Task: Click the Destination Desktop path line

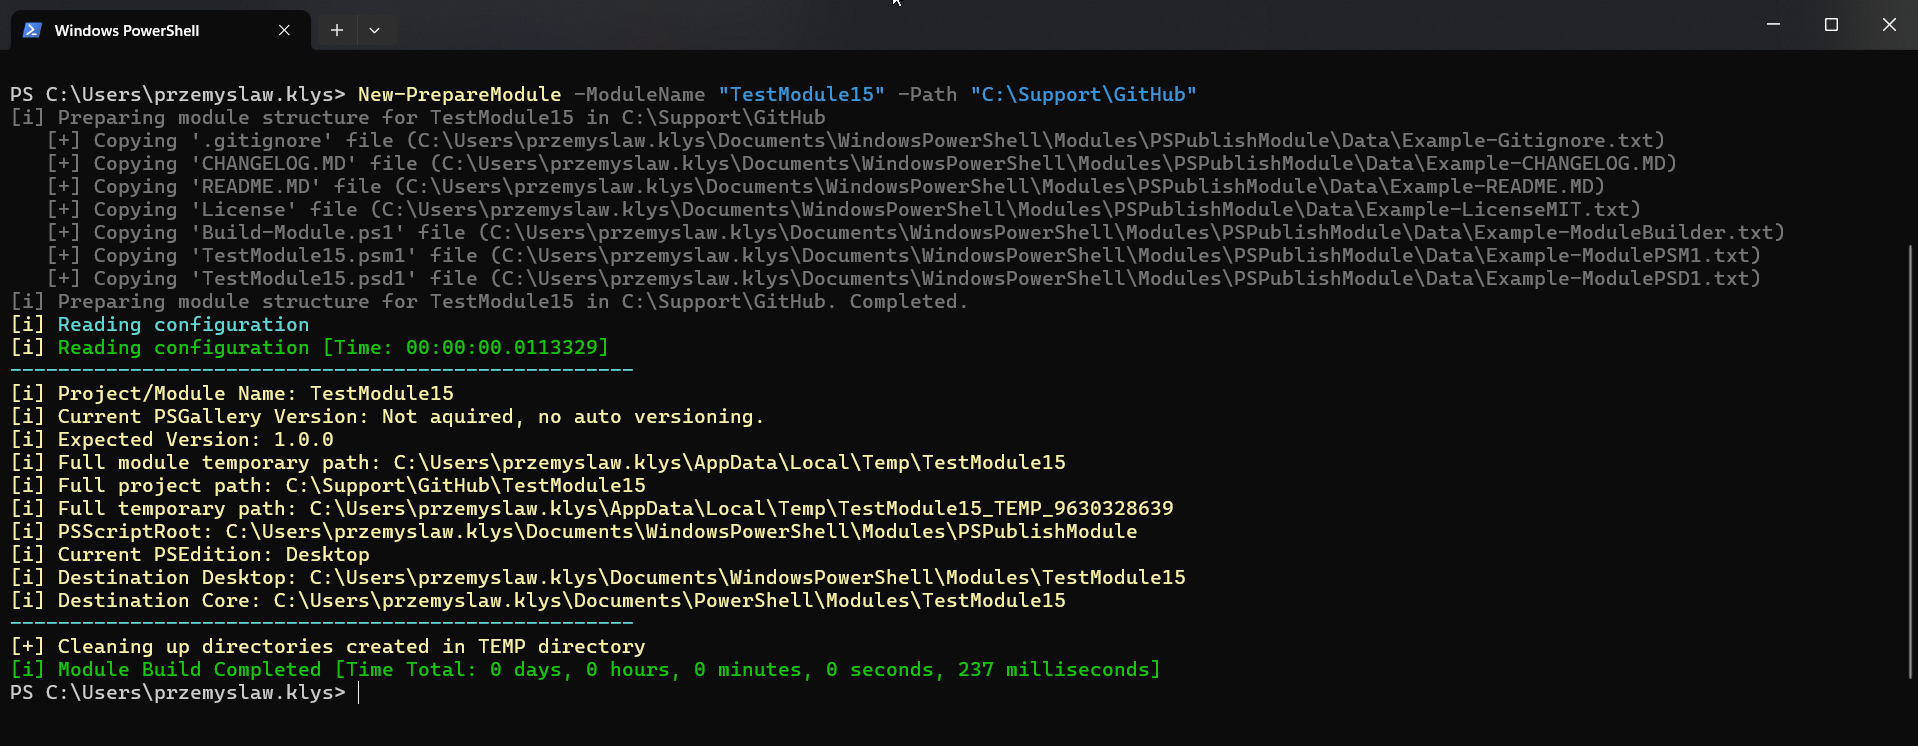Action: [x=598, y=577]
